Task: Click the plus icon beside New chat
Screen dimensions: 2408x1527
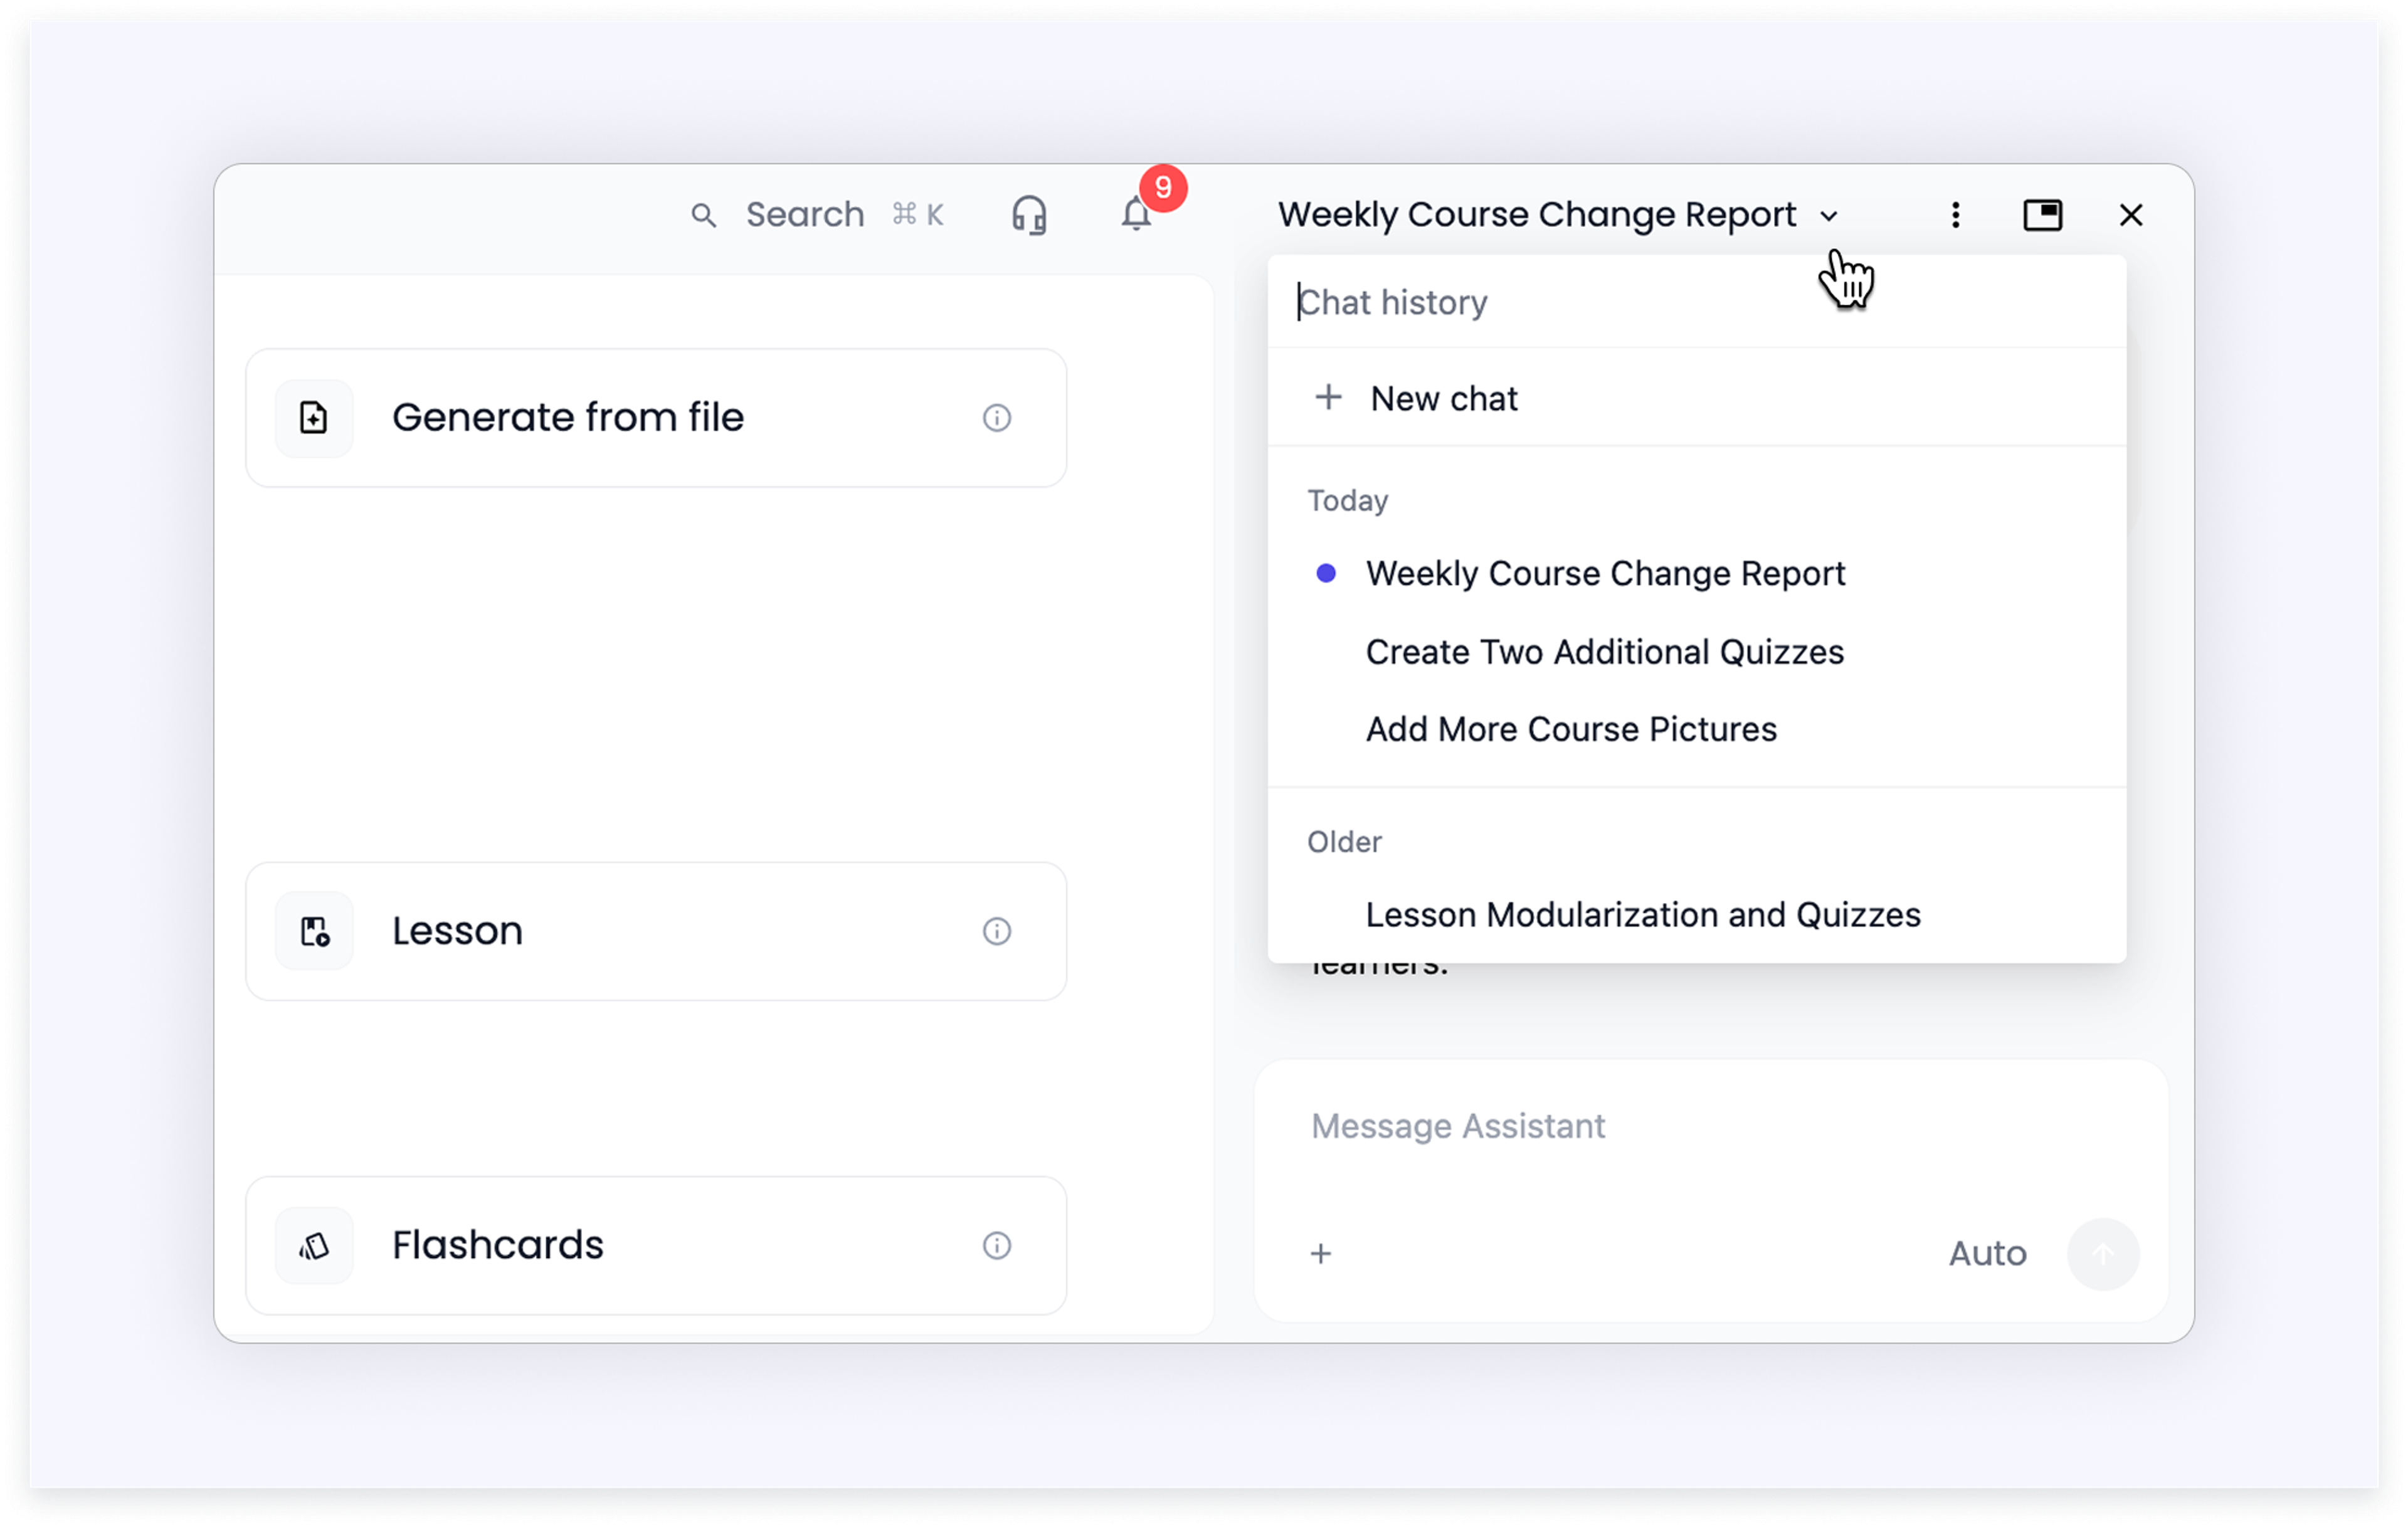Action: [1327, 397]
